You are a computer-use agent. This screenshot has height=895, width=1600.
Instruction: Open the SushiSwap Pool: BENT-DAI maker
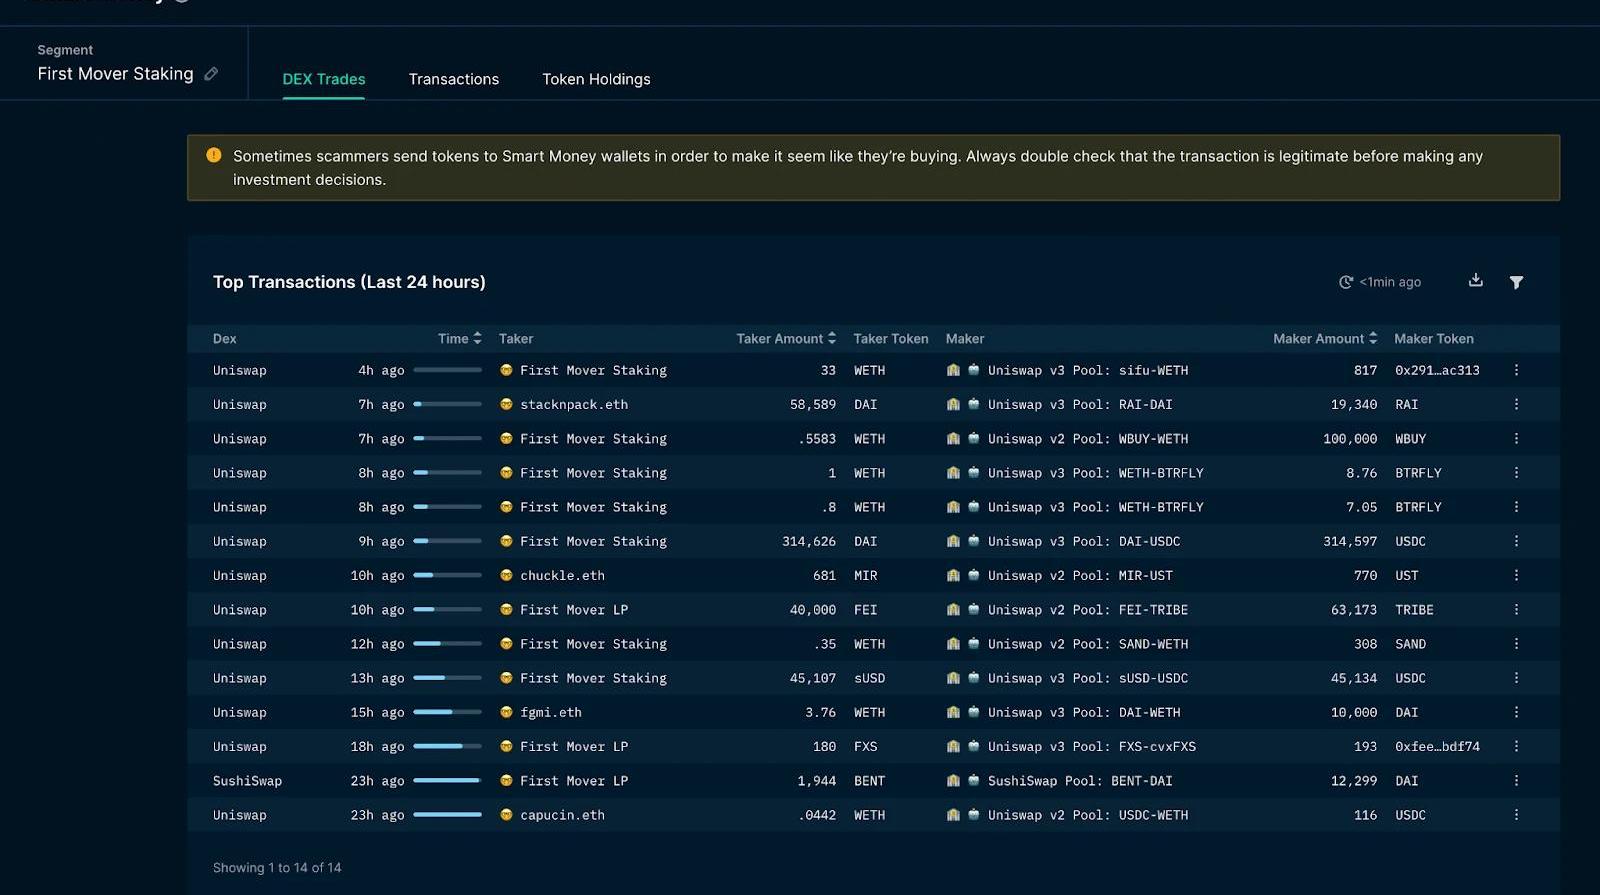pos(1080,780)
